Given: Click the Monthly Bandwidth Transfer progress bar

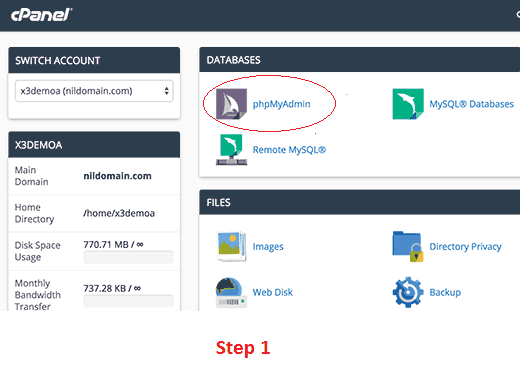Looking at the screenshot, I should 128,301.
